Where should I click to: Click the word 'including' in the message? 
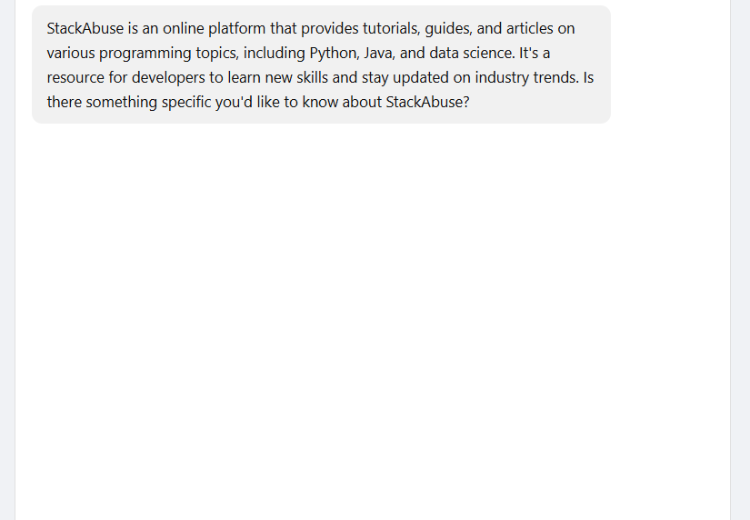274,54
